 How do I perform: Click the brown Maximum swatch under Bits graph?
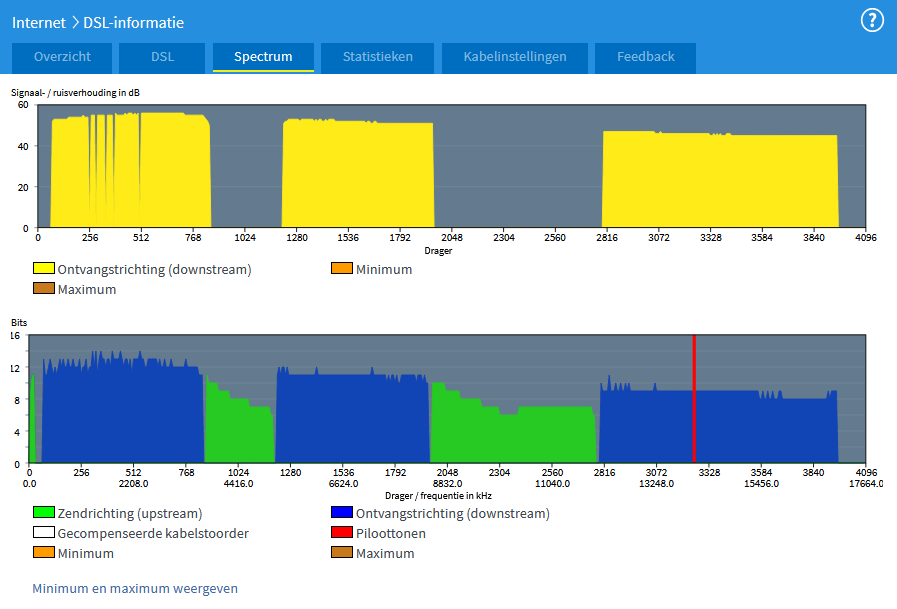(x=342, y=553)
